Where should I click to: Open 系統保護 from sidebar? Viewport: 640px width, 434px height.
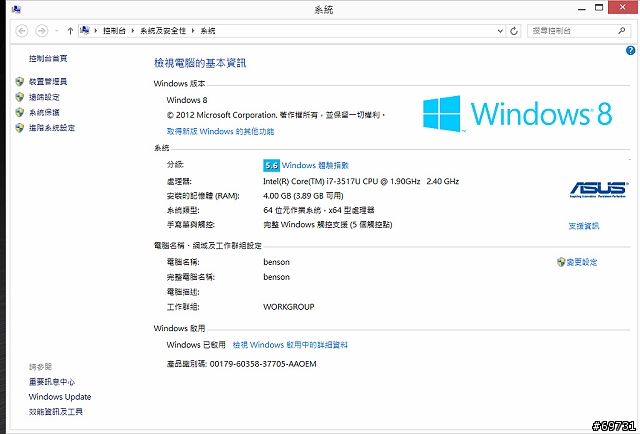(x=44, y=112)
